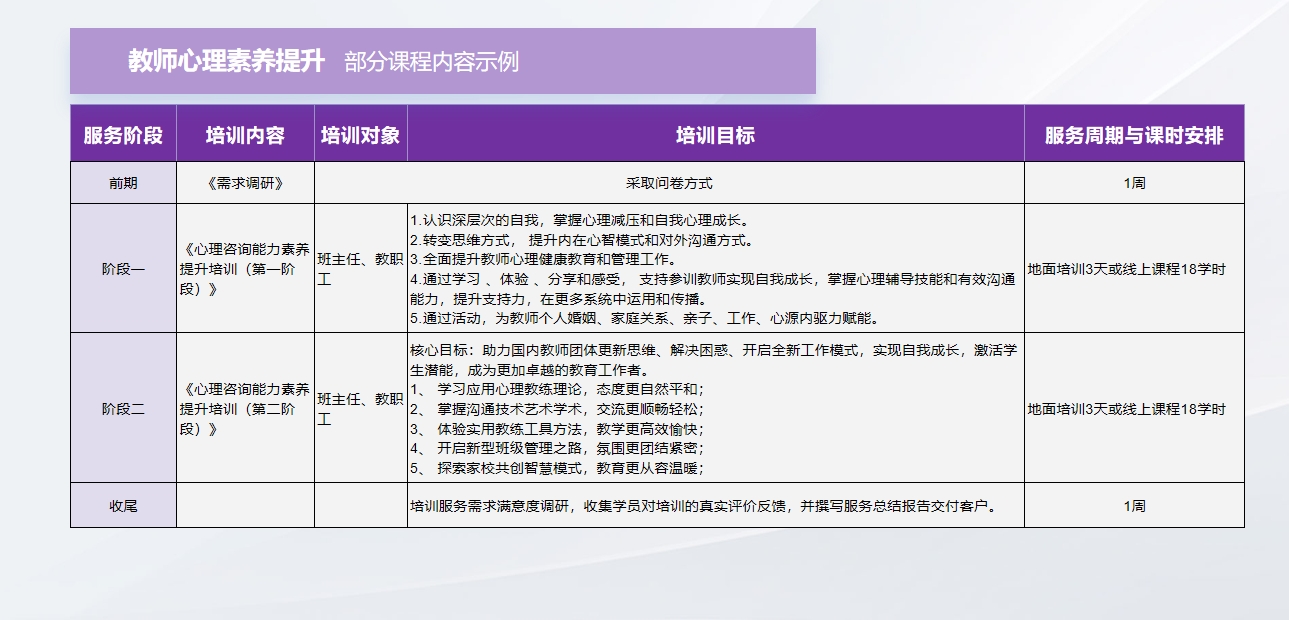Viewport: 1289px width, 620px height.
Task: Click 地面培训3天 cell in 阶段一 row
Action: 1134,268
